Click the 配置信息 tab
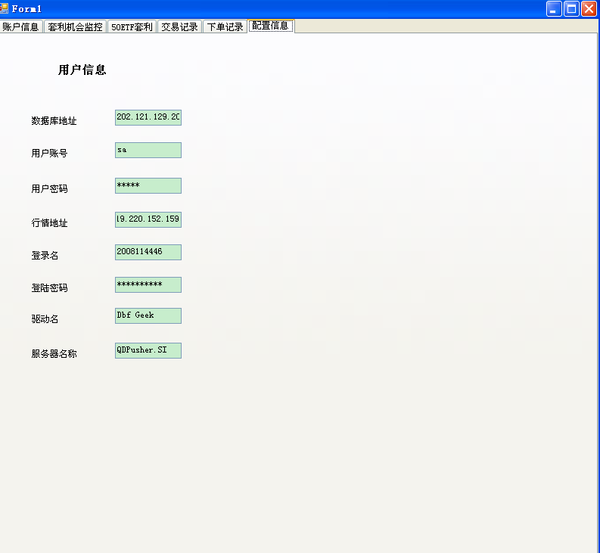The height and width of the screenshot is (553, 600). tap(270, 26)
